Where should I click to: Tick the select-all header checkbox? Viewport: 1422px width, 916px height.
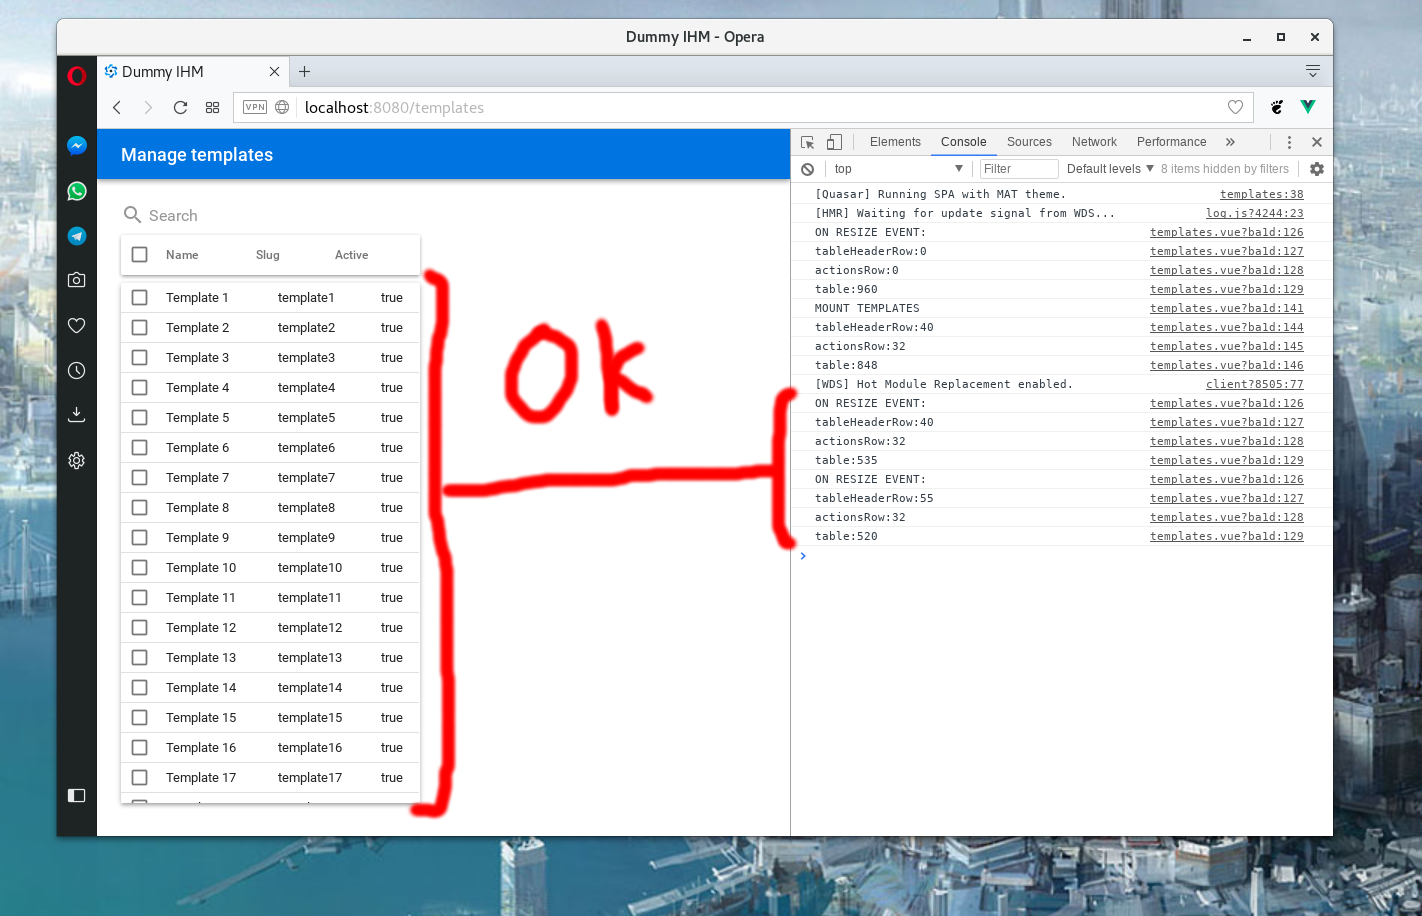point(140,255)
